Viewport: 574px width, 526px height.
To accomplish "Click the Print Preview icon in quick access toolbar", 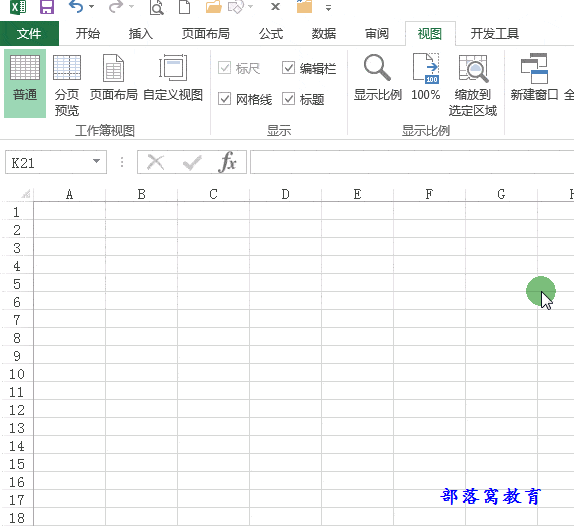I will click(157, 7).
